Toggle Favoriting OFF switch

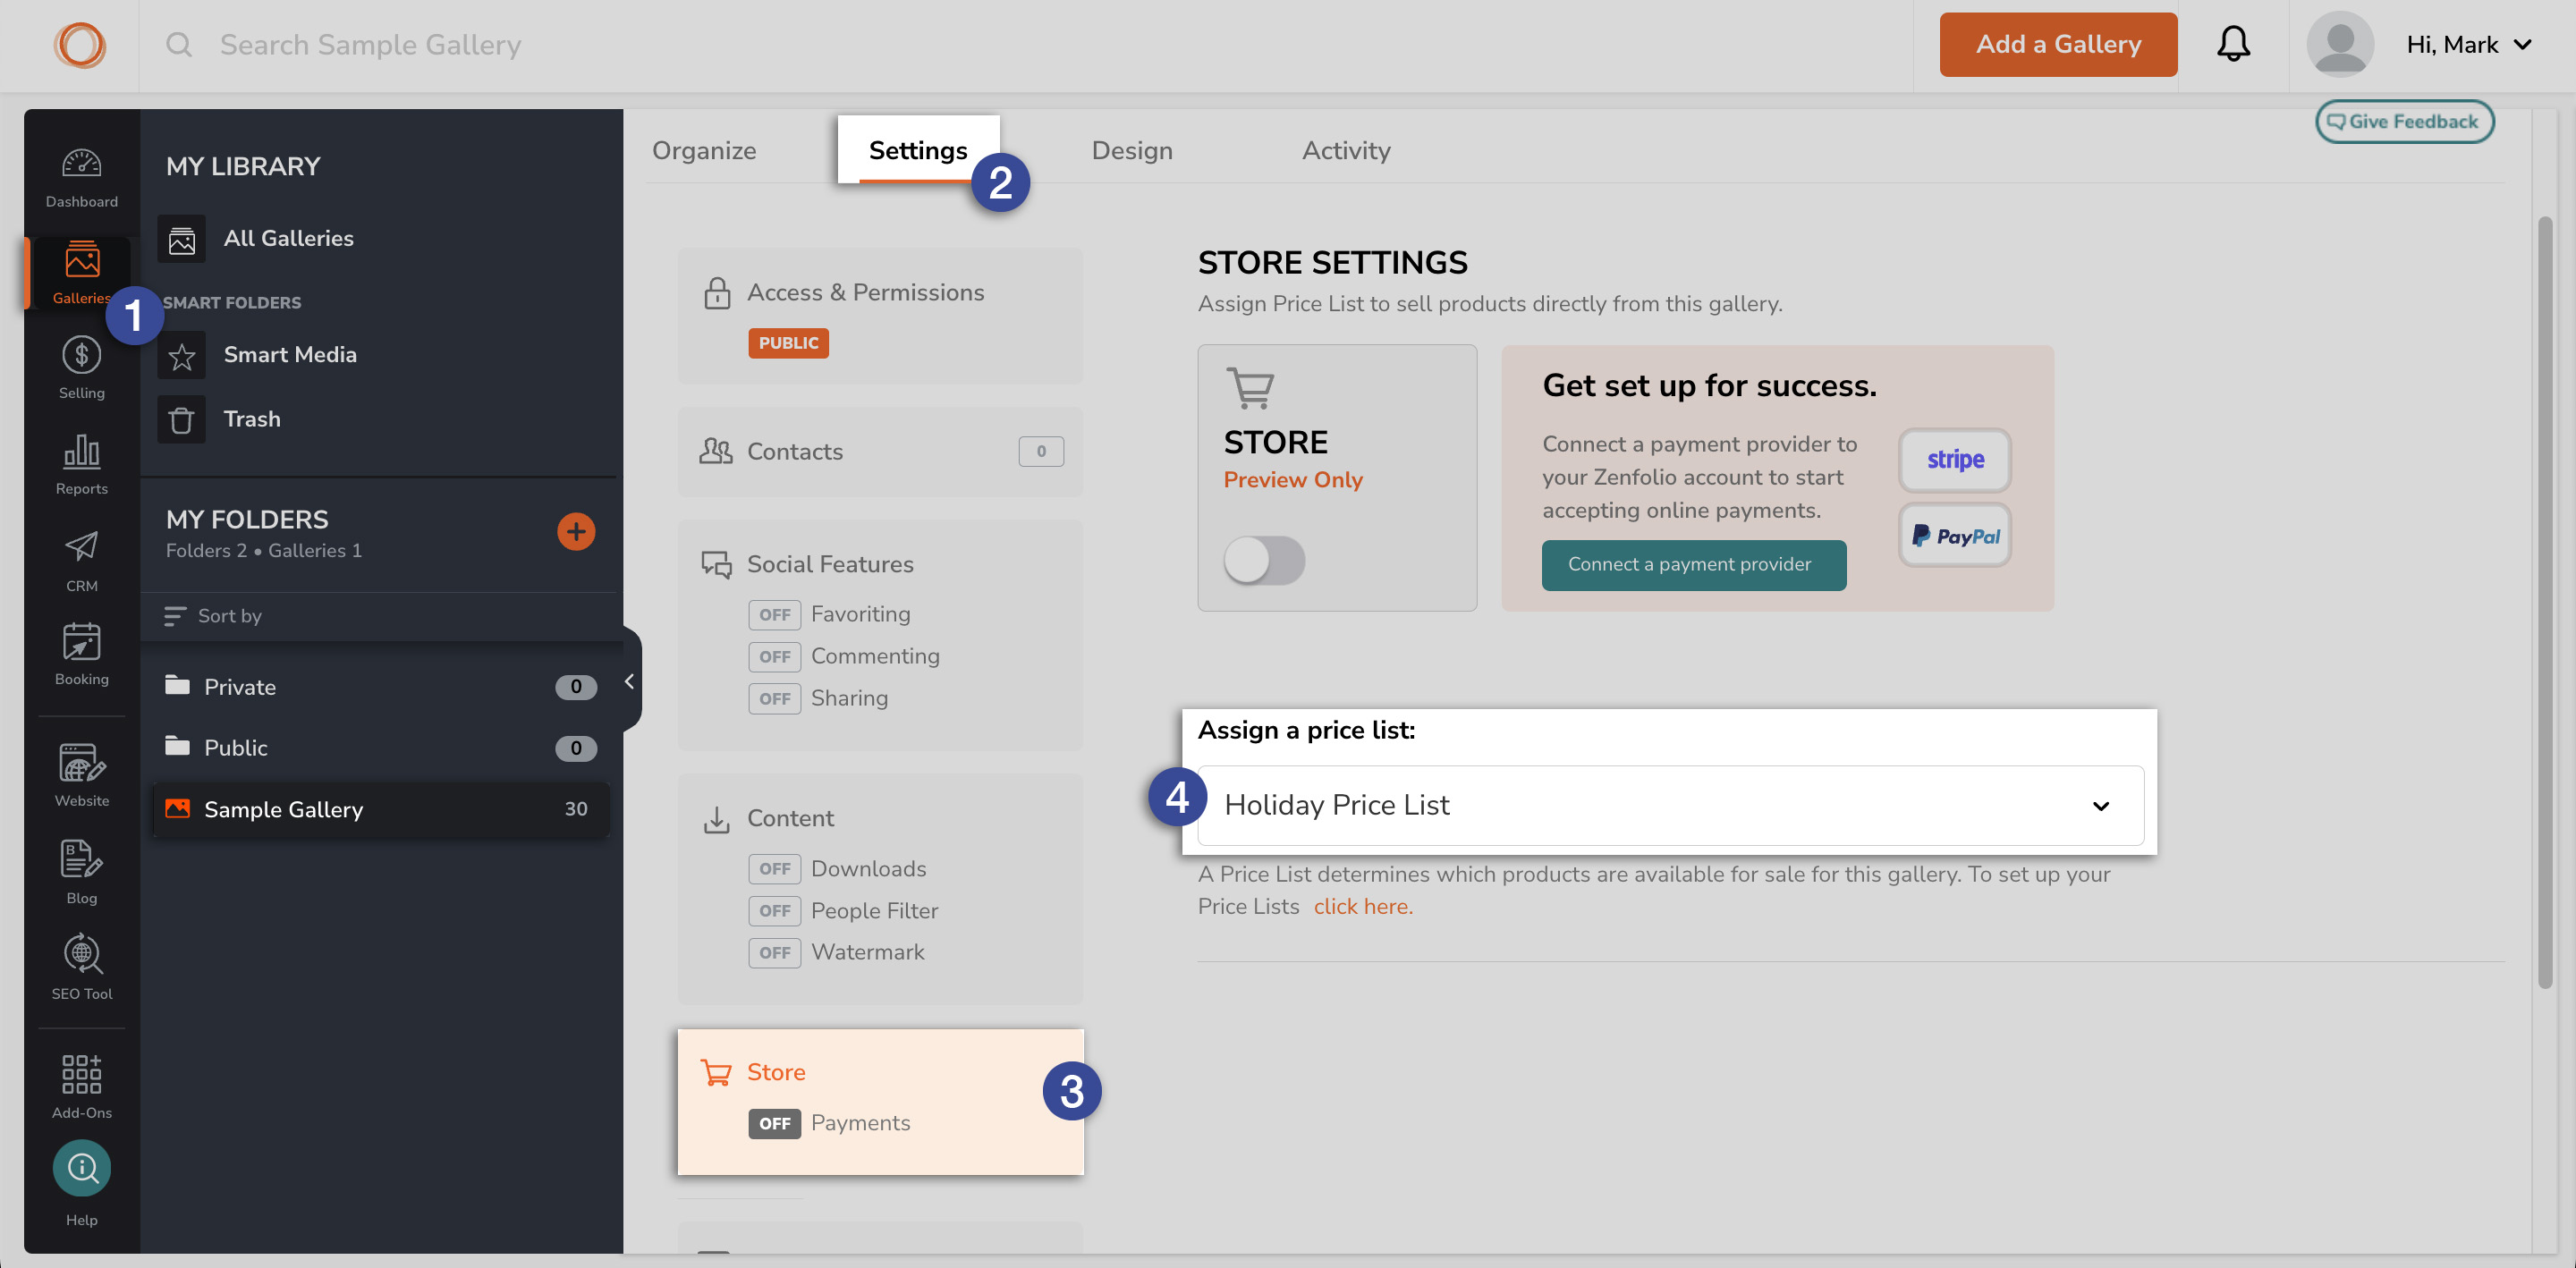[x=774, y=614]
